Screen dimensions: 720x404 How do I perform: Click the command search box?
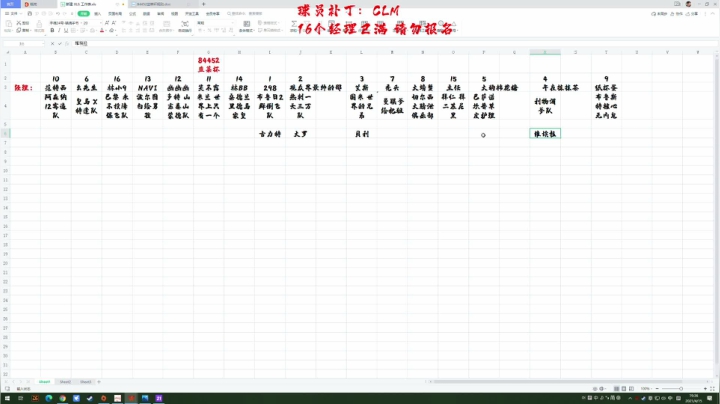245,14
